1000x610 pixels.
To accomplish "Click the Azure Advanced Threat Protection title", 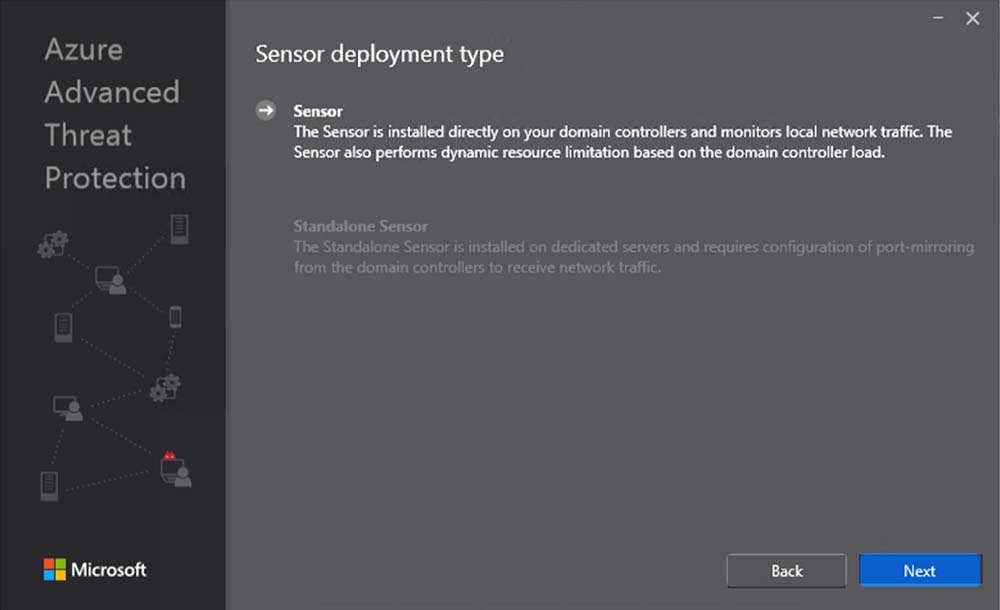I will [114, 114].
